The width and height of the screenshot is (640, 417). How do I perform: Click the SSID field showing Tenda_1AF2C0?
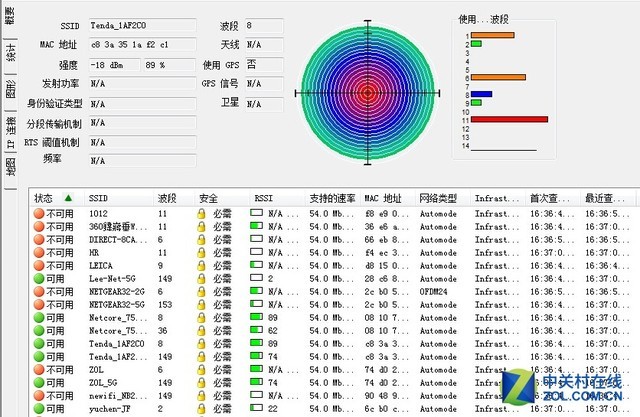[x=142, y=25]
